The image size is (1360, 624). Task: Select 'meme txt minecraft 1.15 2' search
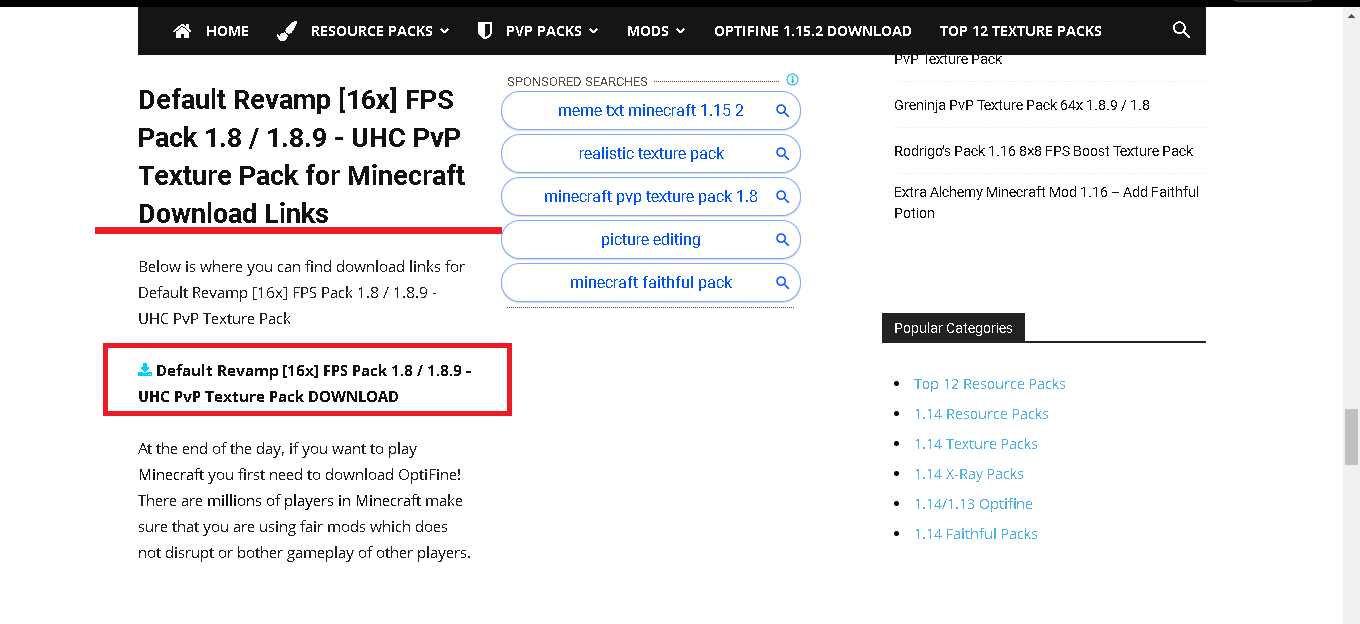(650, 111)
